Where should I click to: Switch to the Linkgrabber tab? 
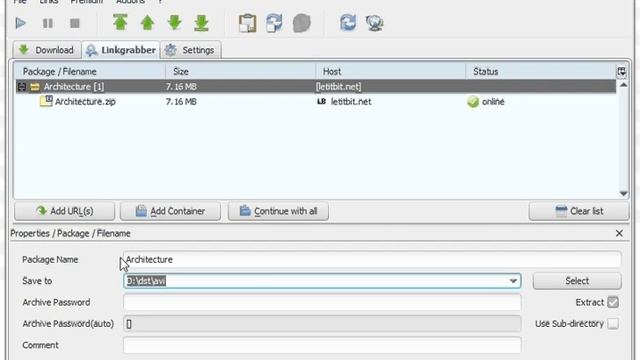[x=121, y=50]
